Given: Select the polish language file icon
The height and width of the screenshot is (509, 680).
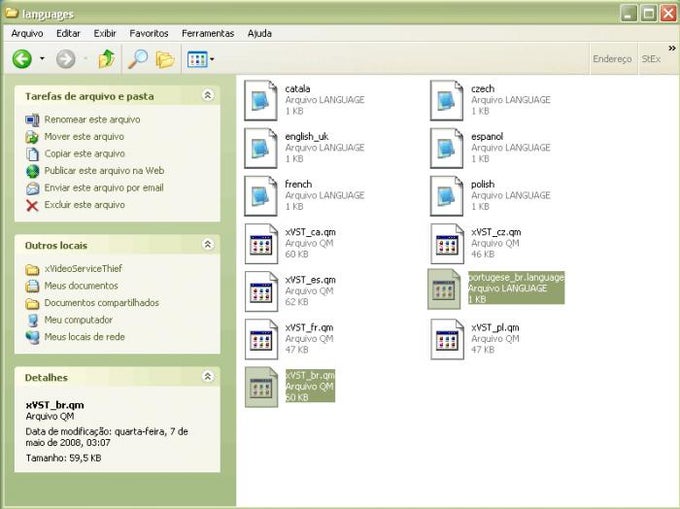Looking at the screenshot, I should pos(447,196).
